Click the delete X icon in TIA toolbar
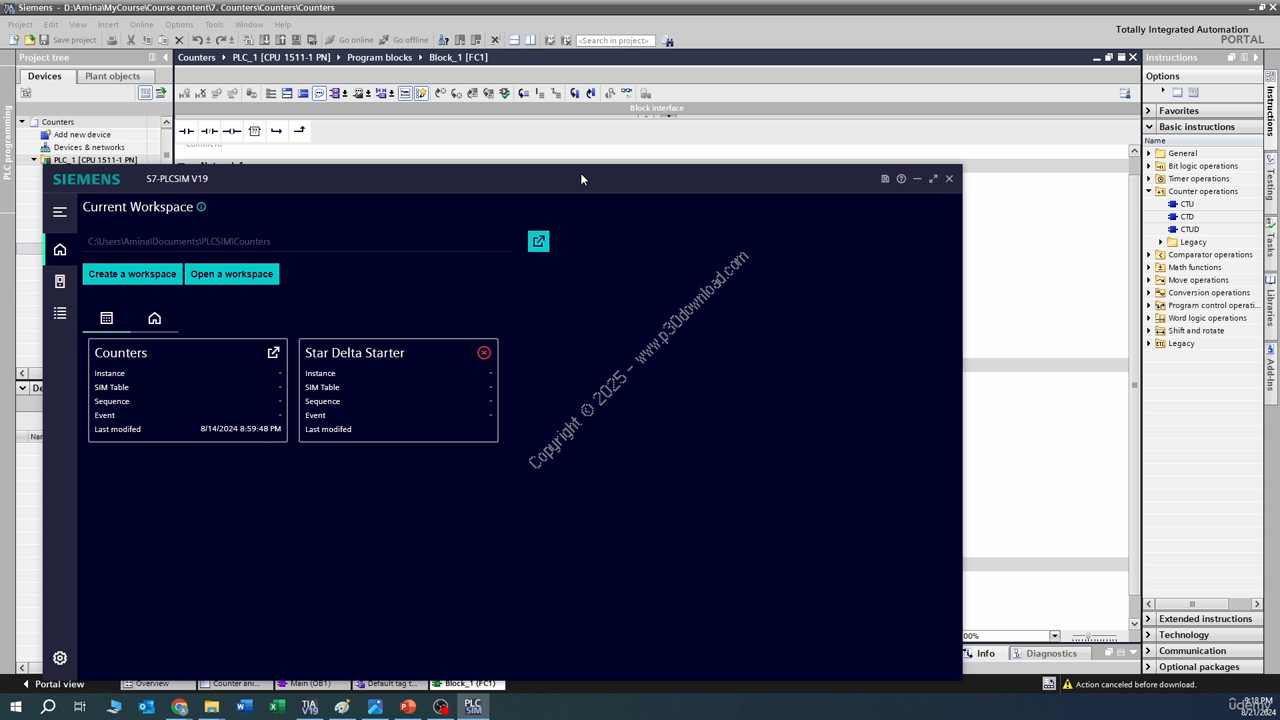The image size is (1280, 720). tap(179, 40)
